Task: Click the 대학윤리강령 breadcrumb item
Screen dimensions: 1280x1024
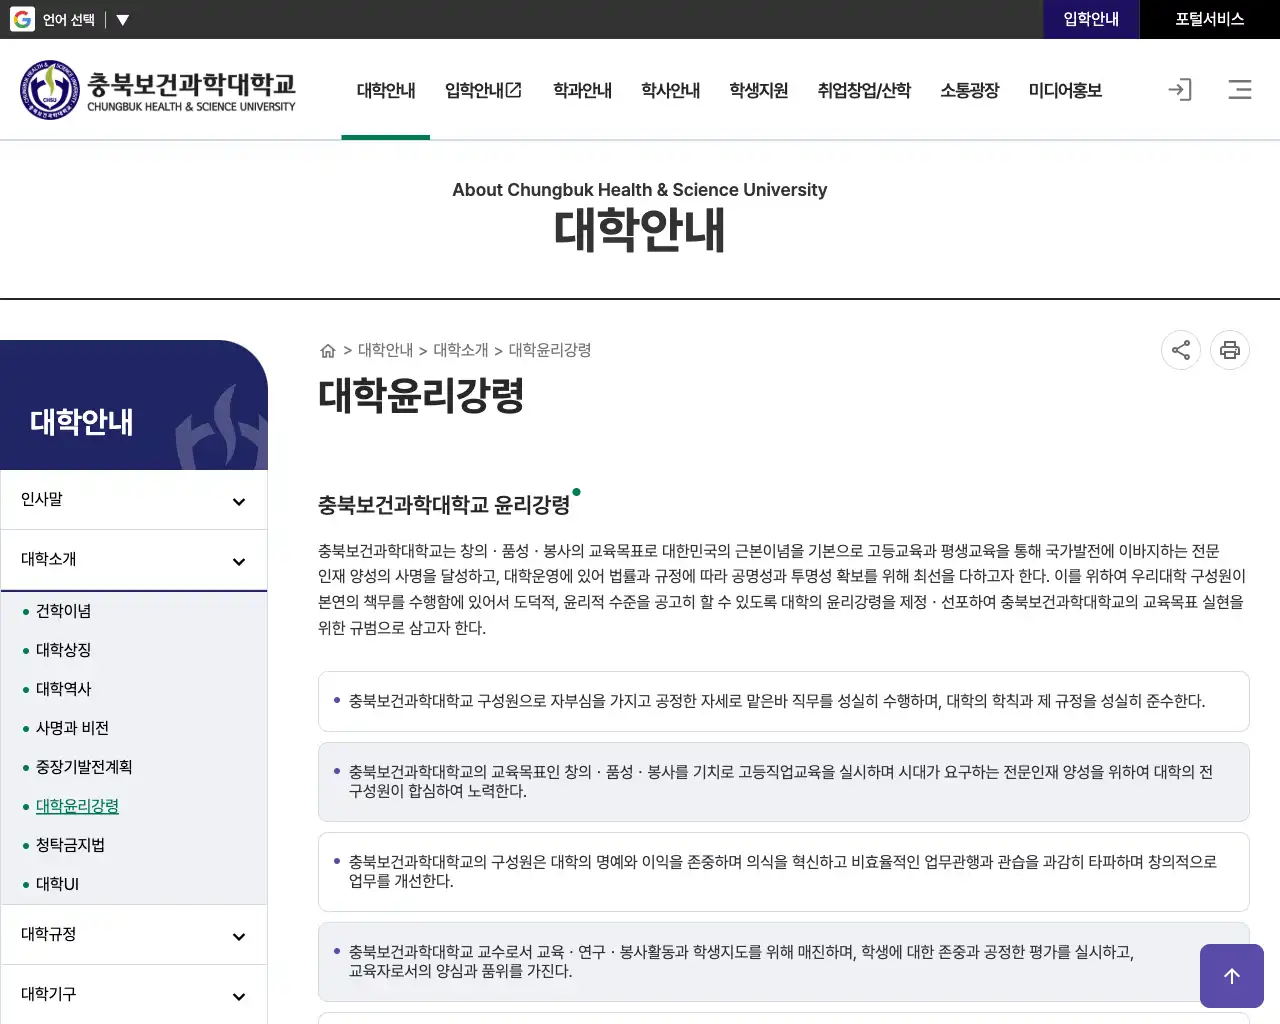Action: pos(550,350)
